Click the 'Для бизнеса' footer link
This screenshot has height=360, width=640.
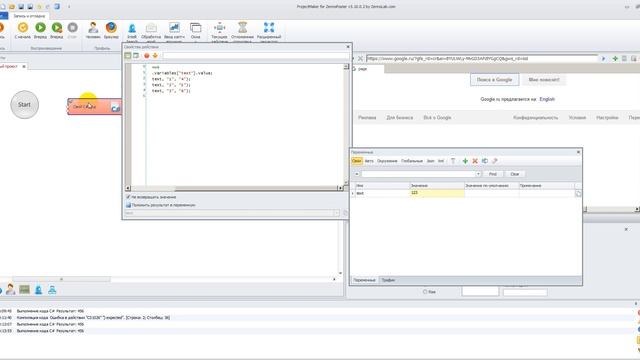[400, 118]
